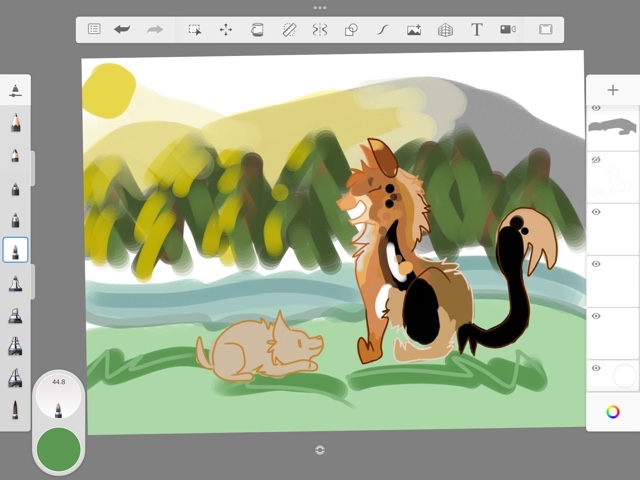Click the redo arrow
This screenshot has height=480, width=640.
155,30
